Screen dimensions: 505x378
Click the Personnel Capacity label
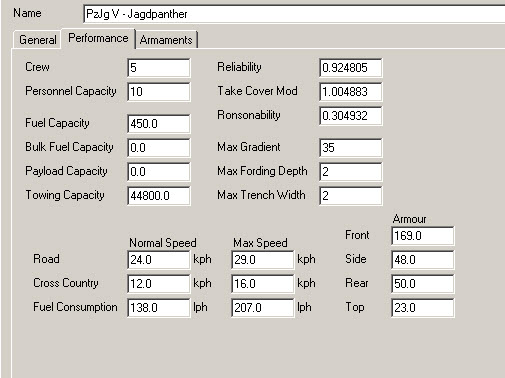click(x=71, y=91)
